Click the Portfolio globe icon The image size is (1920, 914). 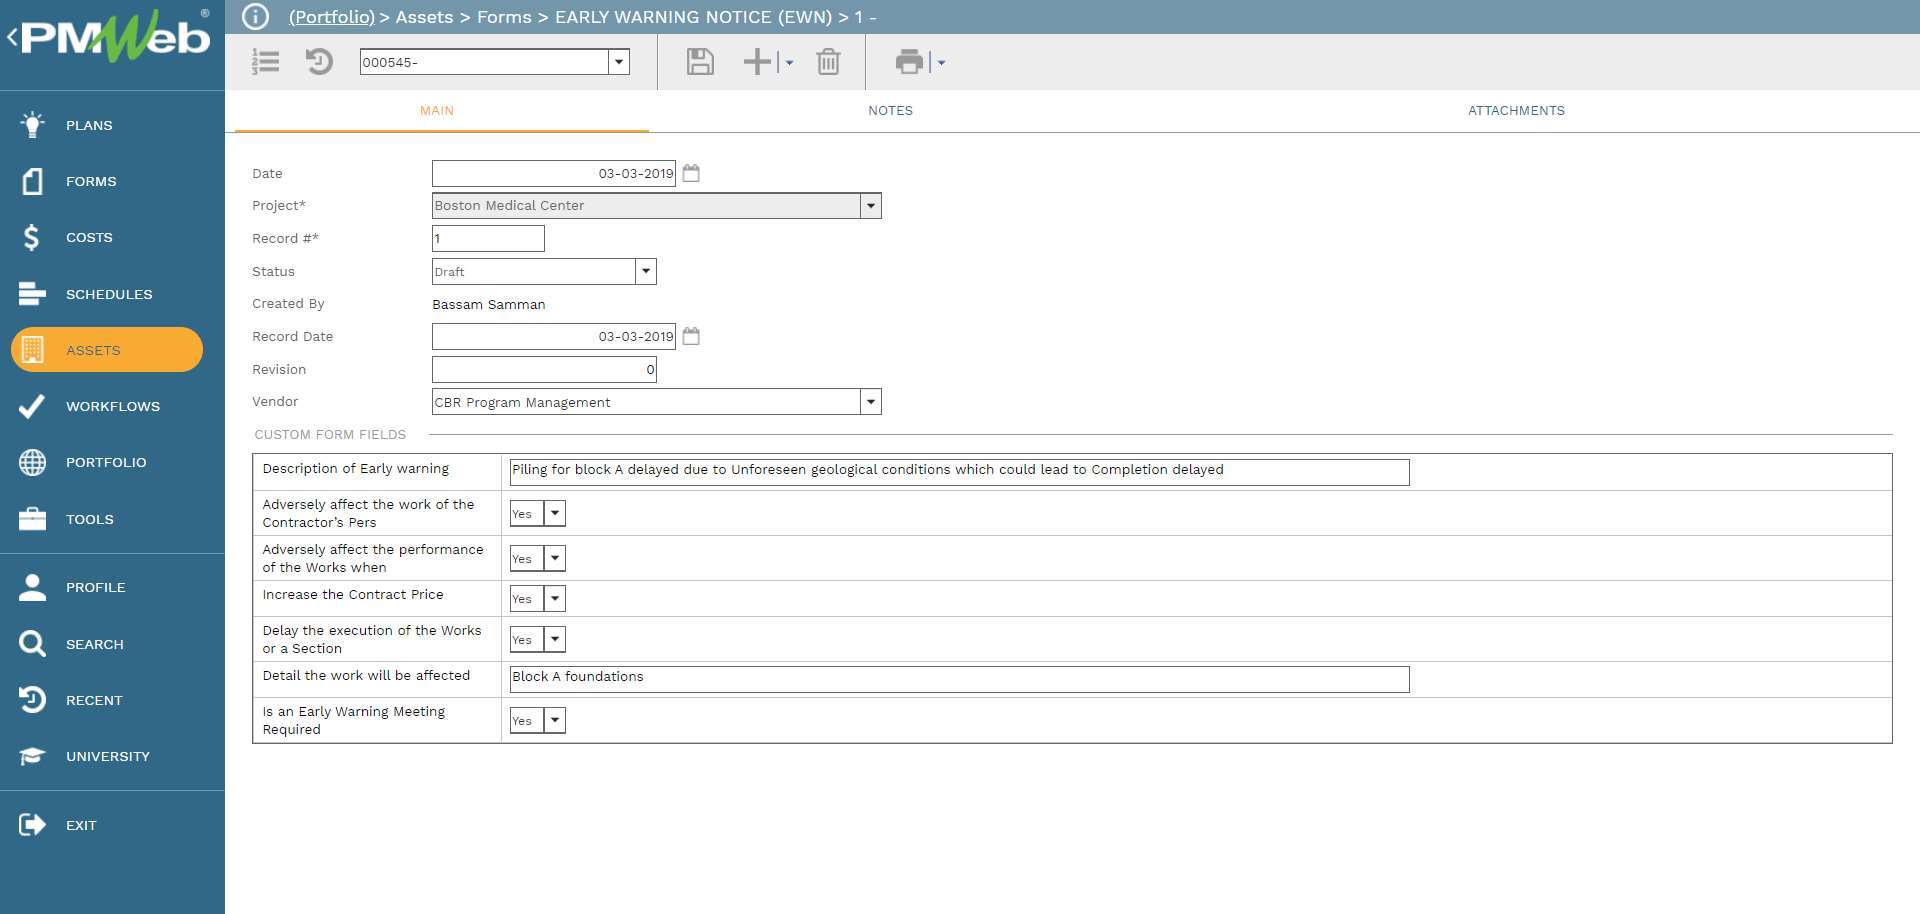[32, 462]
